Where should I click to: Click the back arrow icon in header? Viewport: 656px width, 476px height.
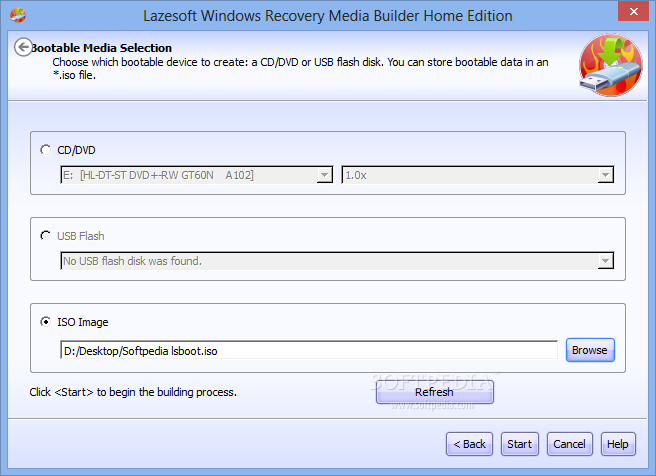[23, 47]
